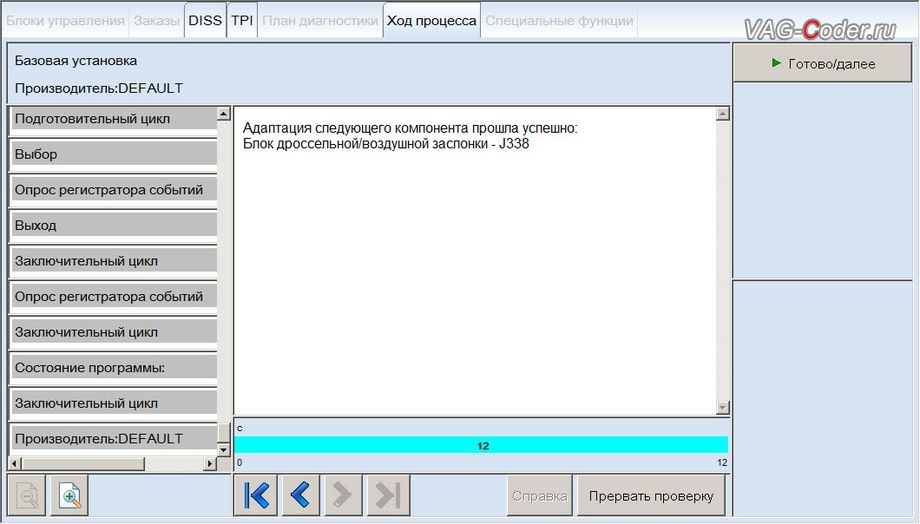Select Состояние программы: list item
Screen dimensions: 920x524
click(113, 368)
